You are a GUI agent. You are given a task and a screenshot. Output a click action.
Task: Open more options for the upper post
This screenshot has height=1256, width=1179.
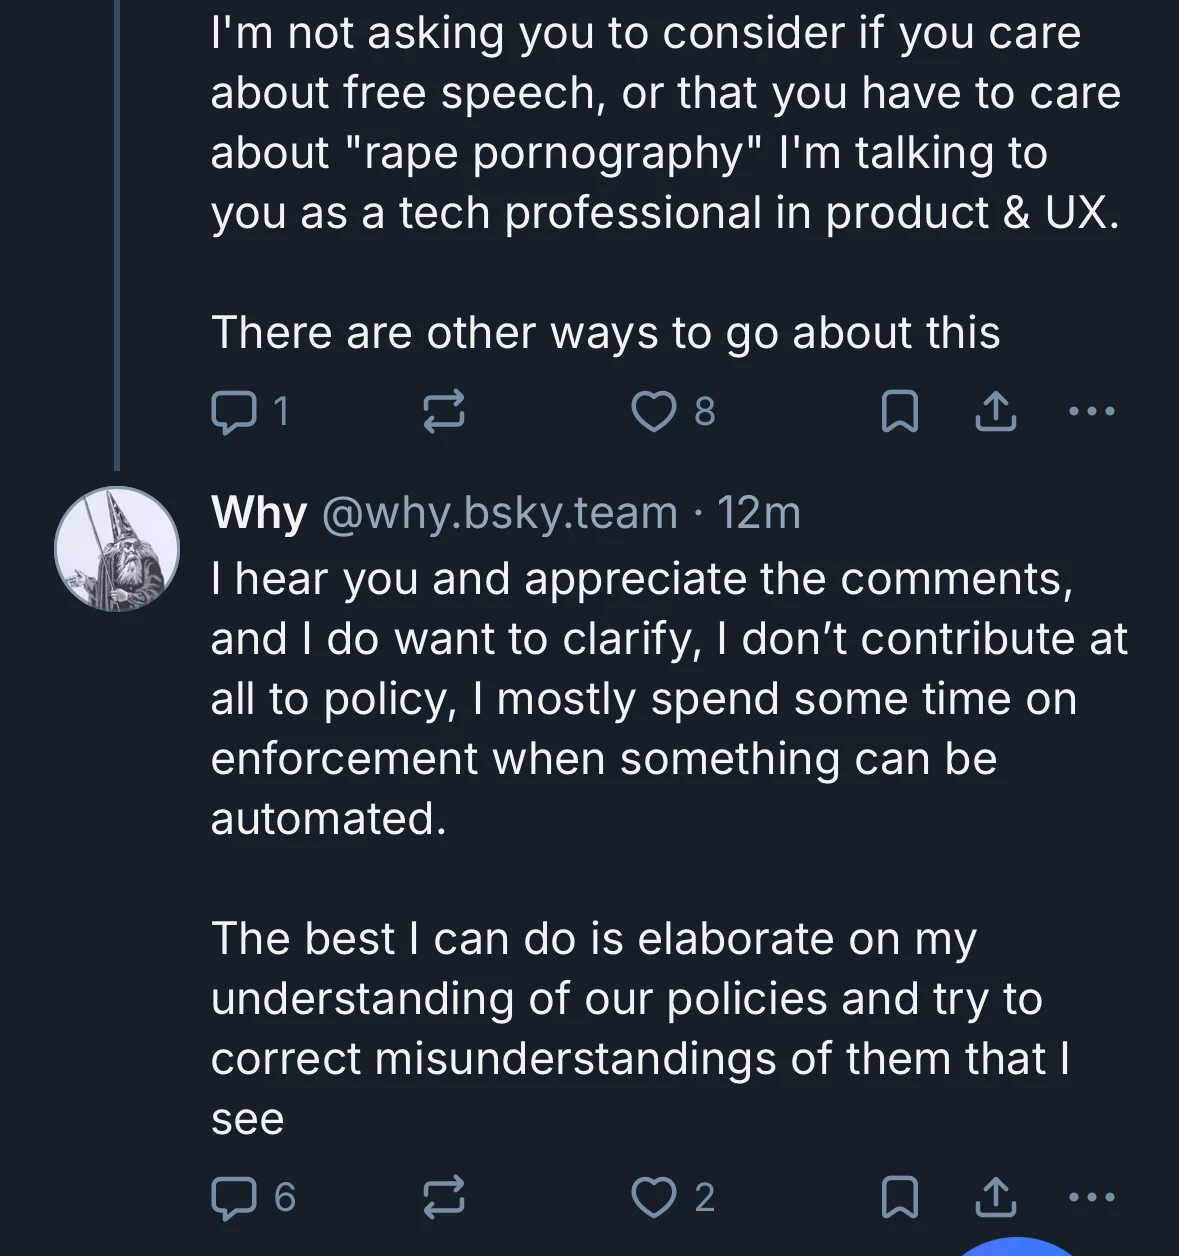[x=1090, y=411]
